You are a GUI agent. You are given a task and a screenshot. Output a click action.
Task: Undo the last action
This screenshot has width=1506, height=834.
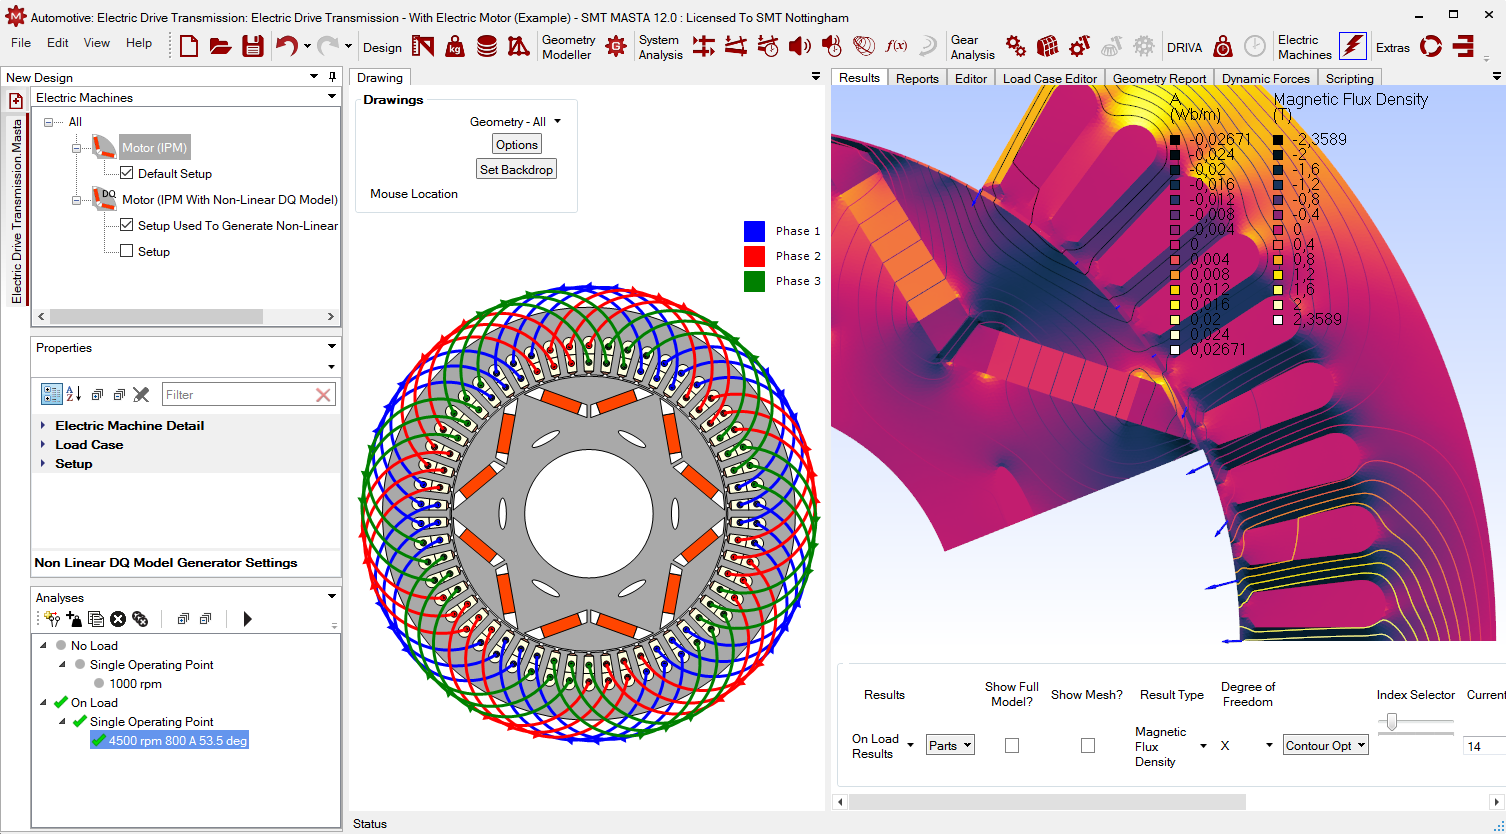click(x=287, y=46)
